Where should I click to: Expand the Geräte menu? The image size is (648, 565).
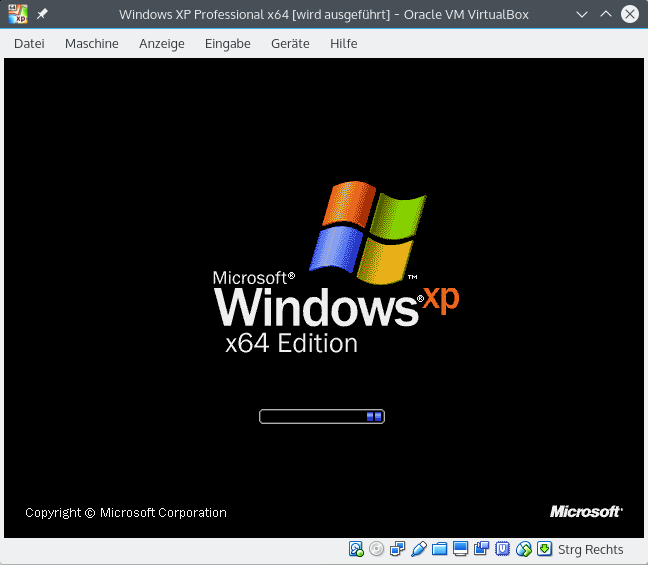(x=290, y=44)
